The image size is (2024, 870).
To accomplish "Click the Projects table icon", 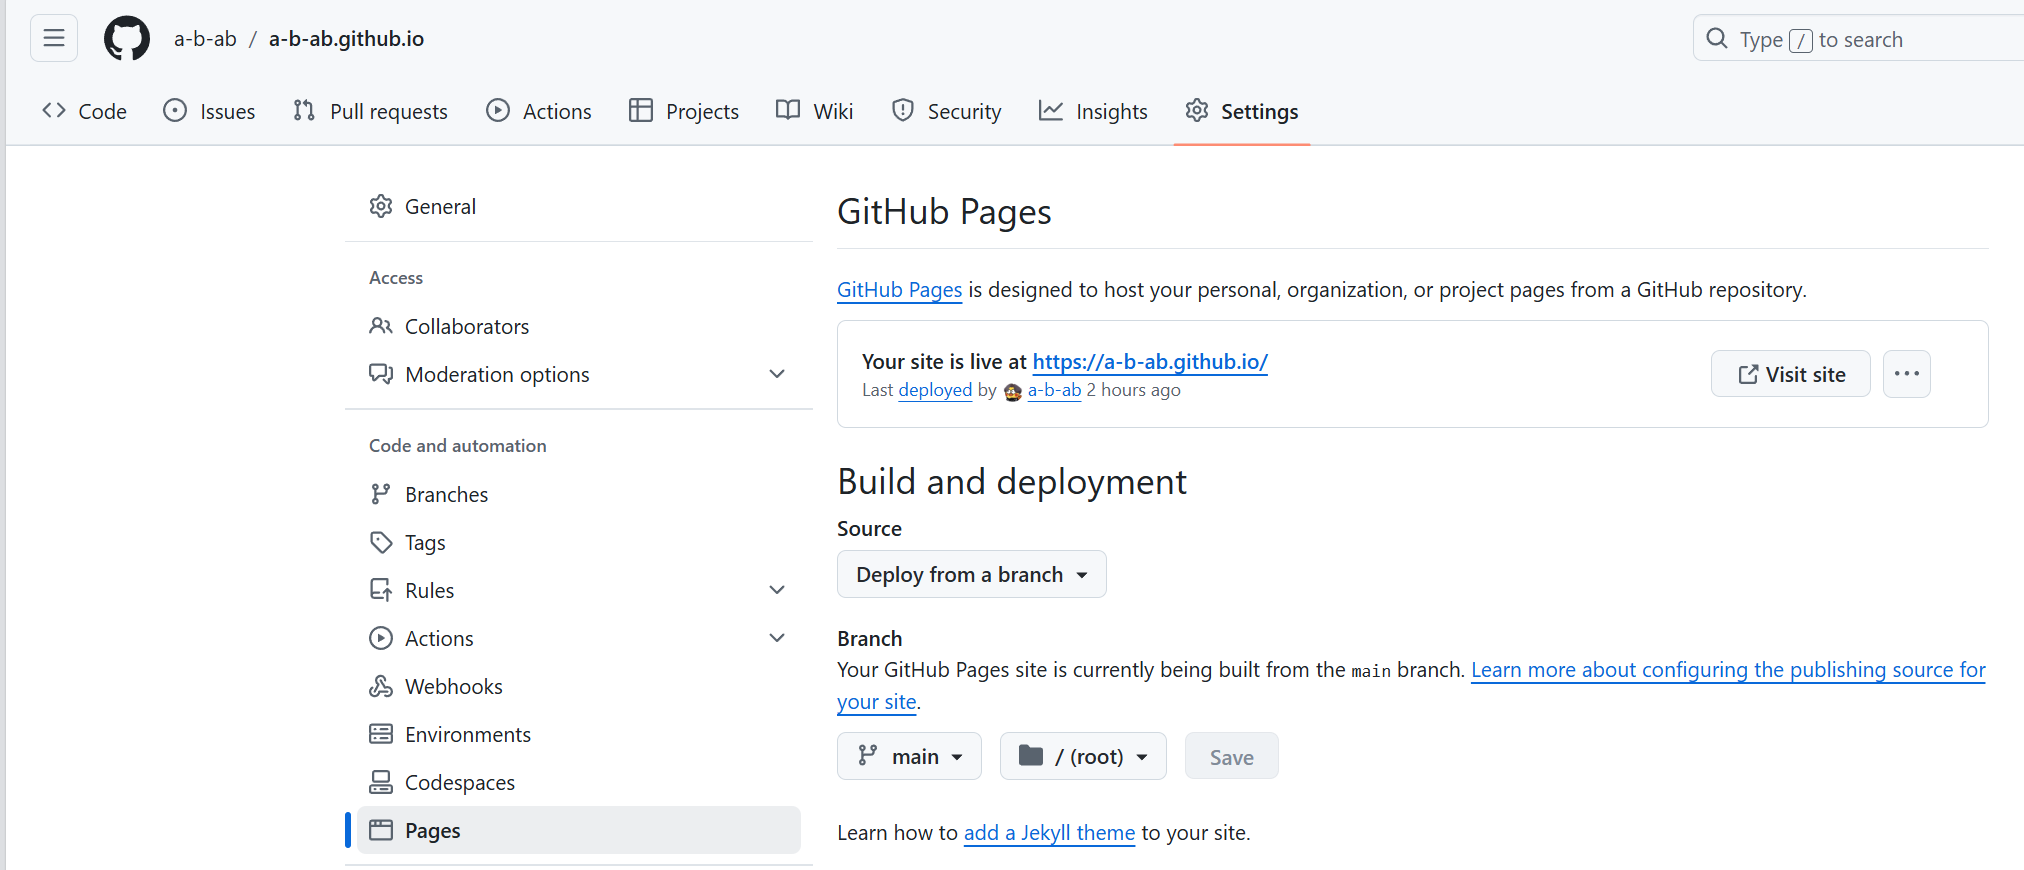I will (x=641, y=111).
